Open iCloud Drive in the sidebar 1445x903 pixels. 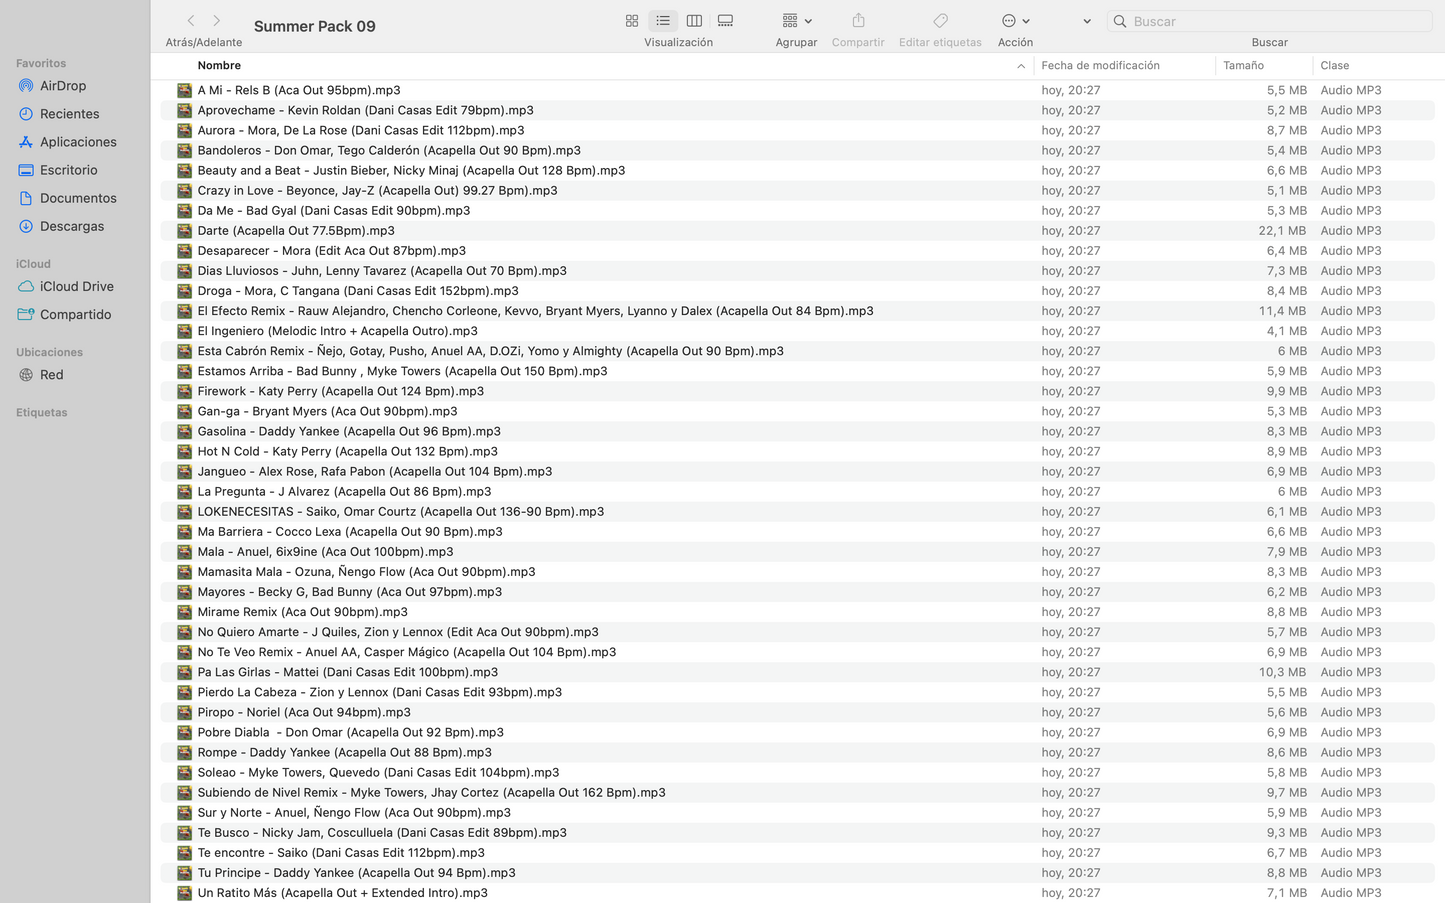pyautogui.click(x=76, y=286)
